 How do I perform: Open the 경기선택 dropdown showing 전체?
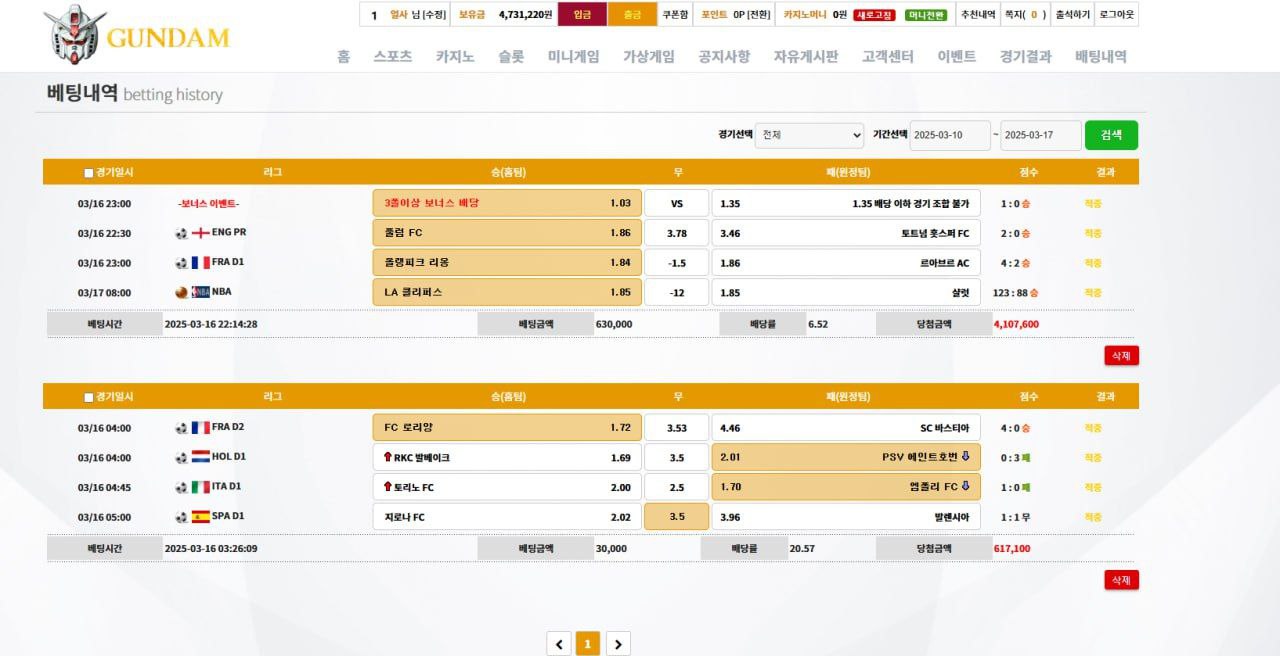click(809, 135)
